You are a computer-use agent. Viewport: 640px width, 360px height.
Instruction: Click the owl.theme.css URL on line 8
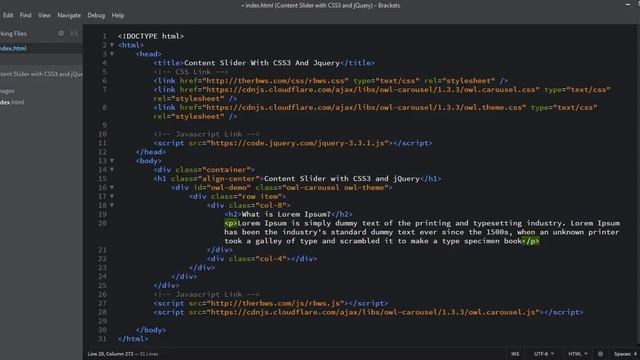click(364, 108)
